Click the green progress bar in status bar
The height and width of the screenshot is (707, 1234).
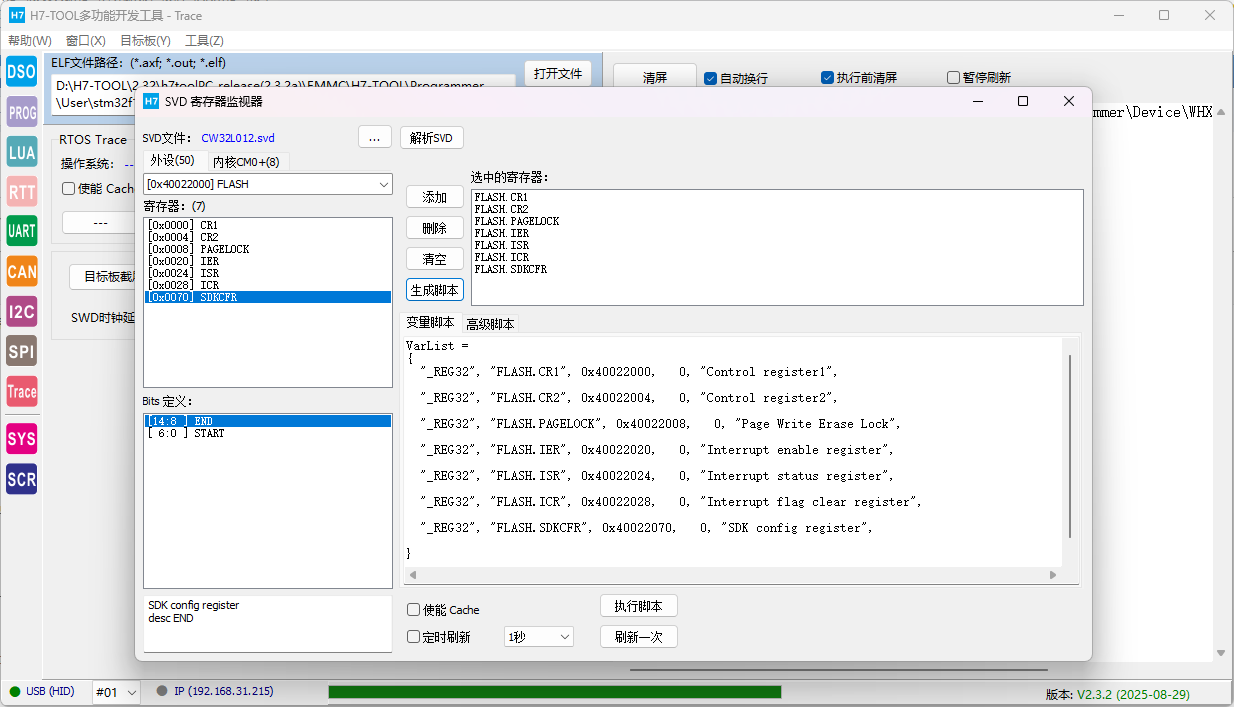click(555, 692)
